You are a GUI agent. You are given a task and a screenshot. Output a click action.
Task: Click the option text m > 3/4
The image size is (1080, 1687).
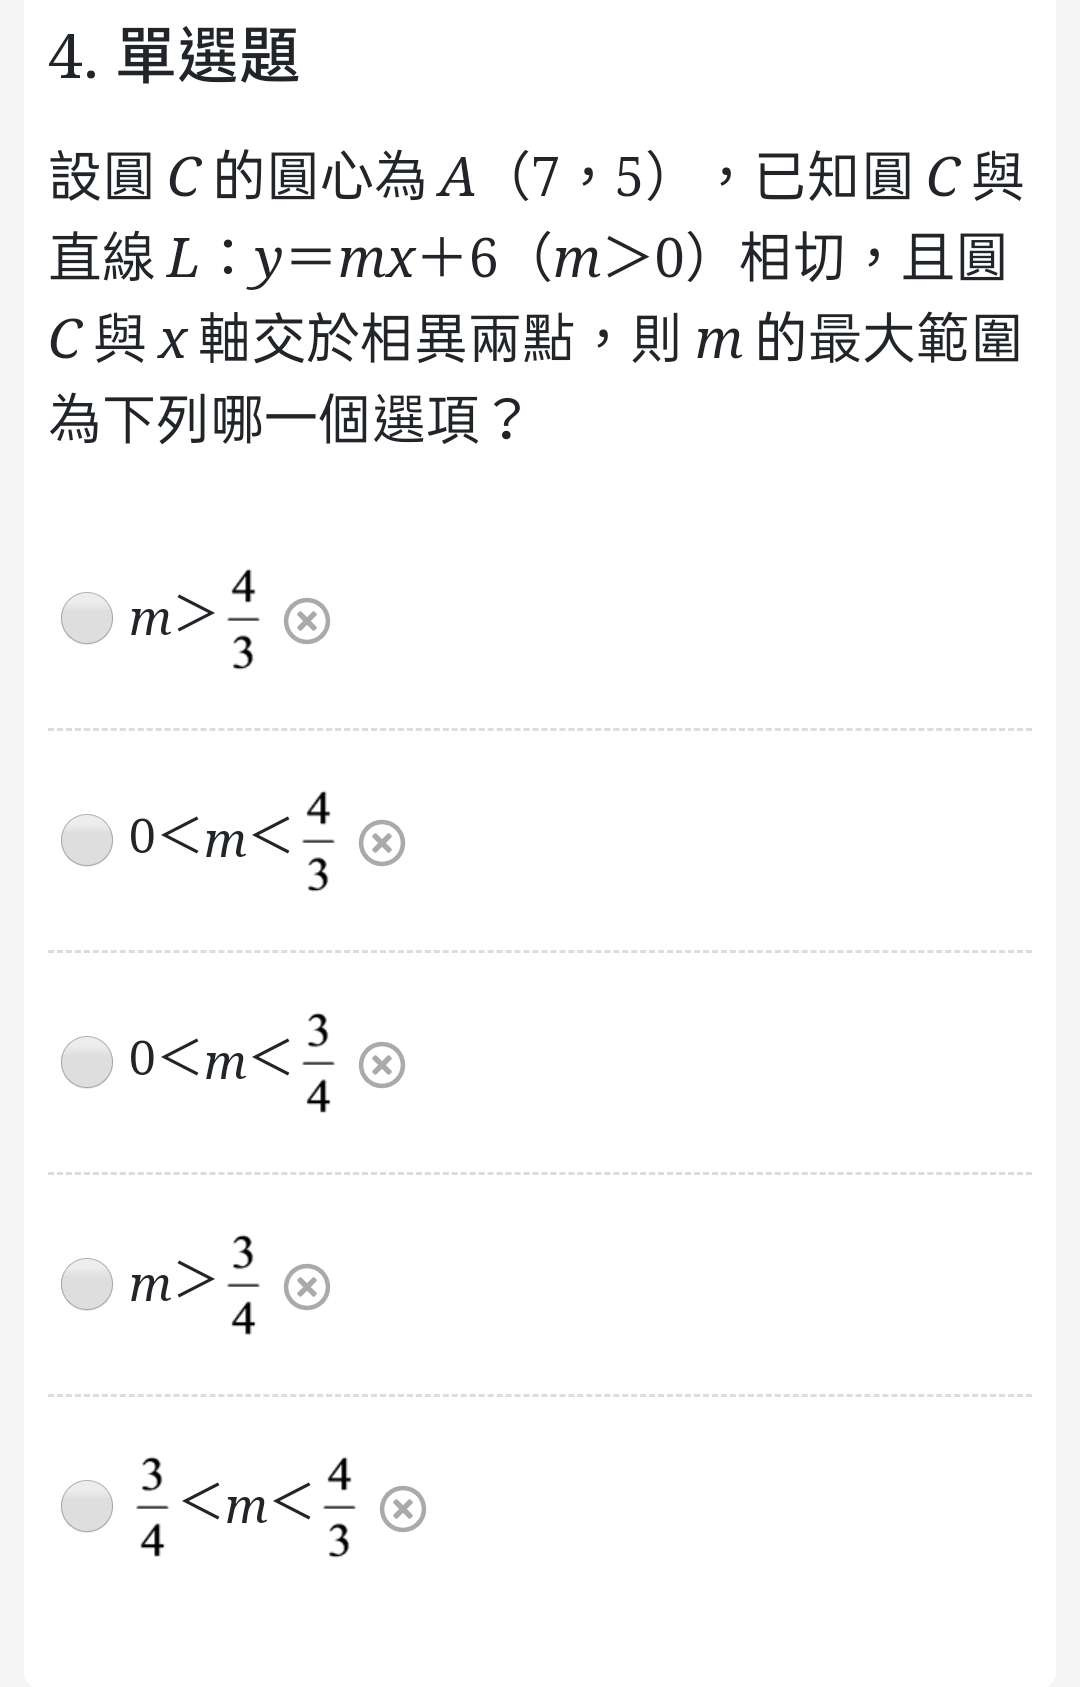194,1285
